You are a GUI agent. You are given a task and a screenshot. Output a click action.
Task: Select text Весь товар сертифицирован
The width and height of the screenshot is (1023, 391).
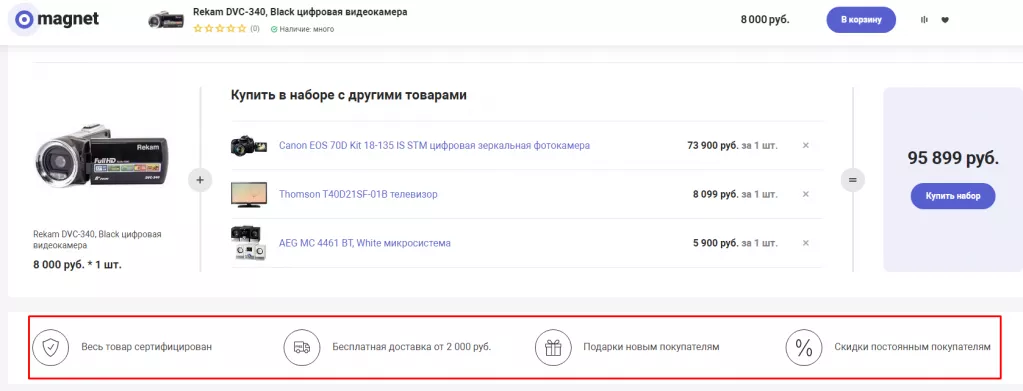pyautogui.click(x=147, y=347)
